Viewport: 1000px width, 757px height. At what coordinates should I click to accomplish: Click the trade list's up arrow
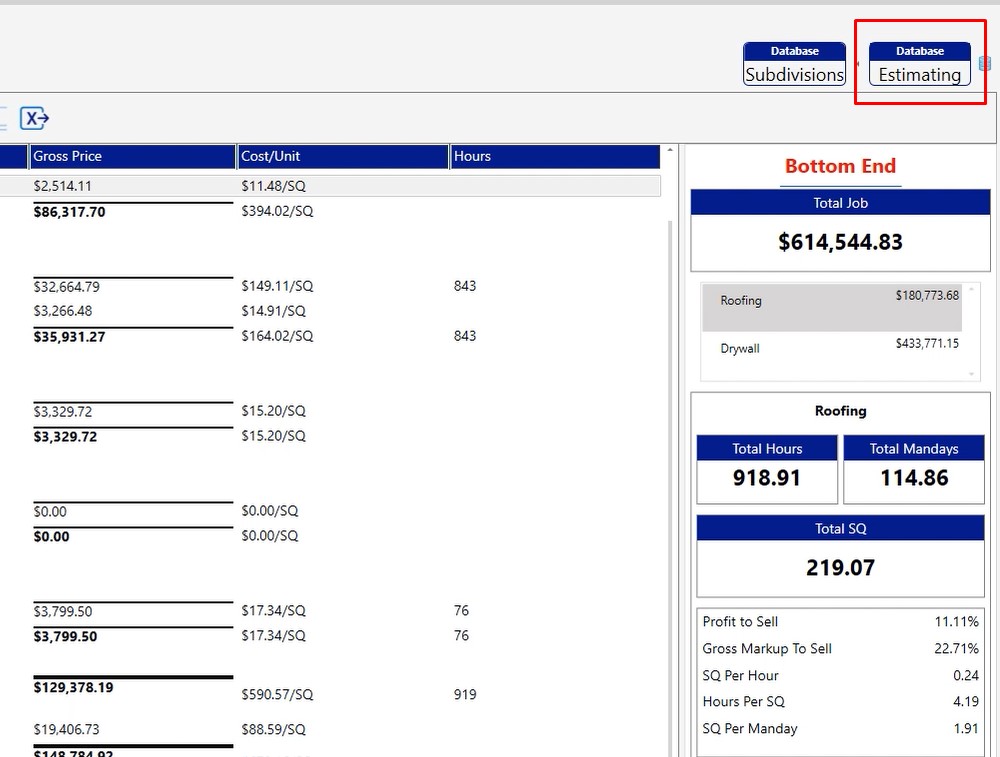click(x=970, y=289)
